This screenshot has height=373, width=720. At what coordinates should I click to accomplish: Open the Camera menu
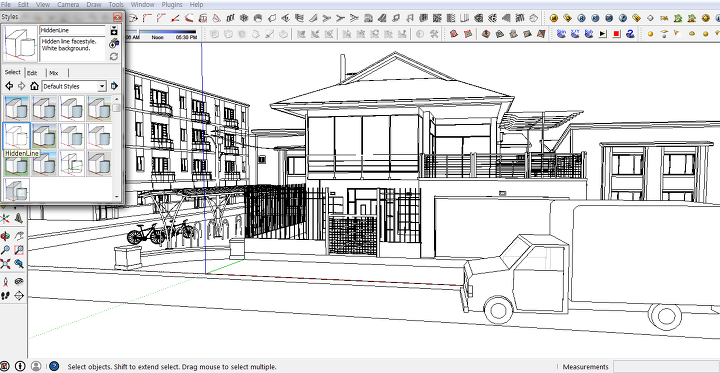[x=68, y=4]
